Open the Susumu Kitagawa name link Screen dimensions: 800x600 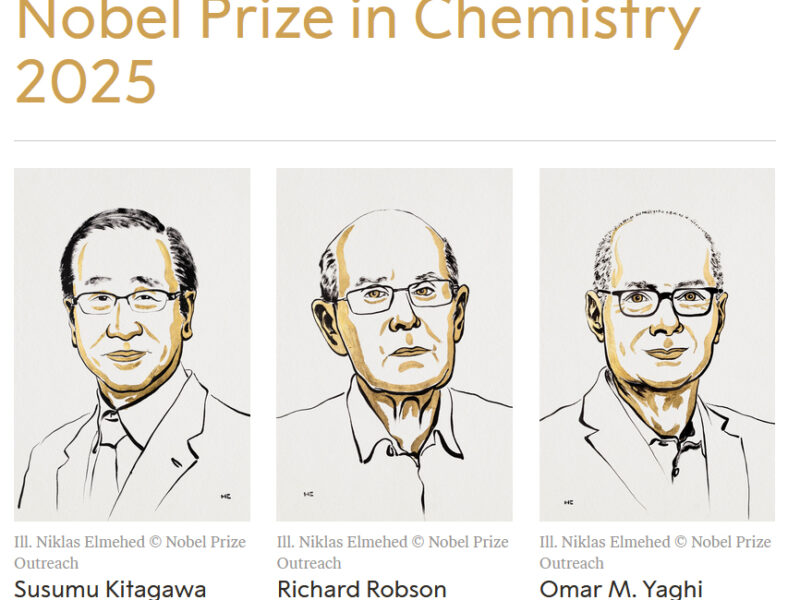pos(110,588)
